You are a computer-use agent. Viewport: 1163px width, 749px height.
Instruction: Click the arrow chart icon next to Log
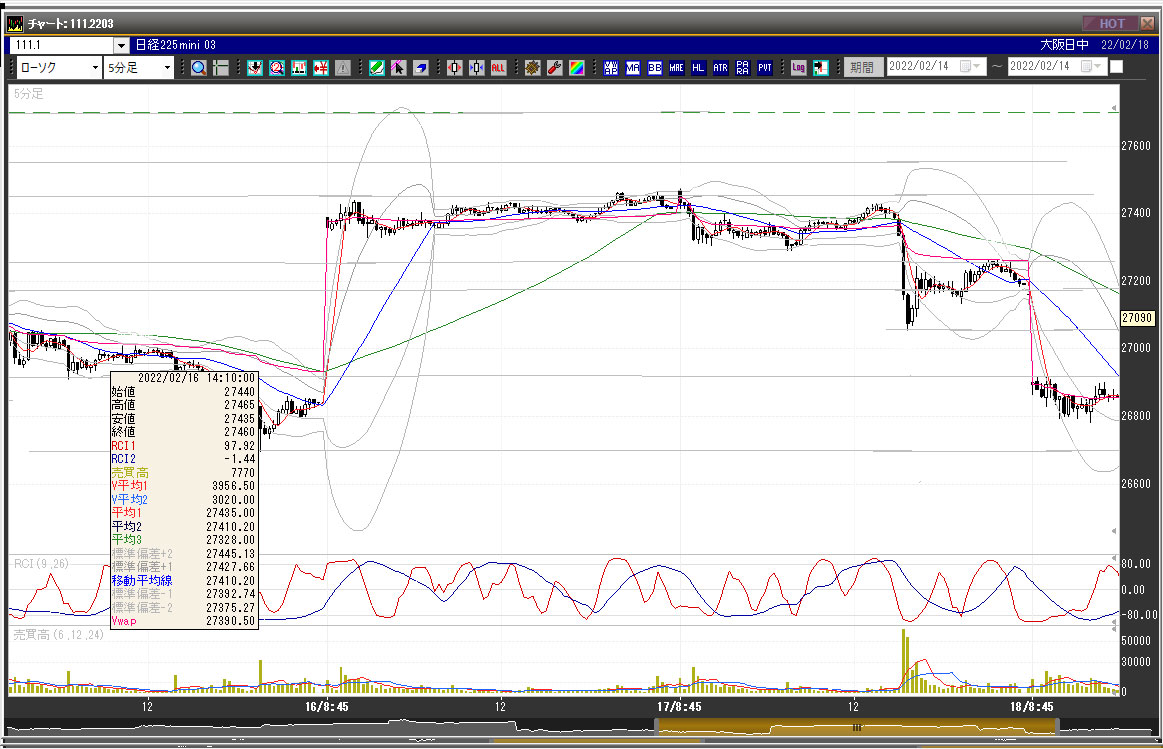[820, 68]
